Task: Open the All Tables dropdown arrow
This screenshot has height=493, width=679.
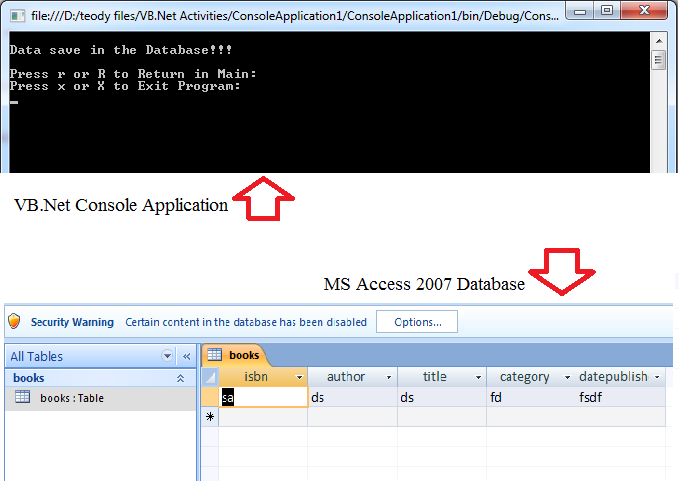Action: click(x=167, y=356)
